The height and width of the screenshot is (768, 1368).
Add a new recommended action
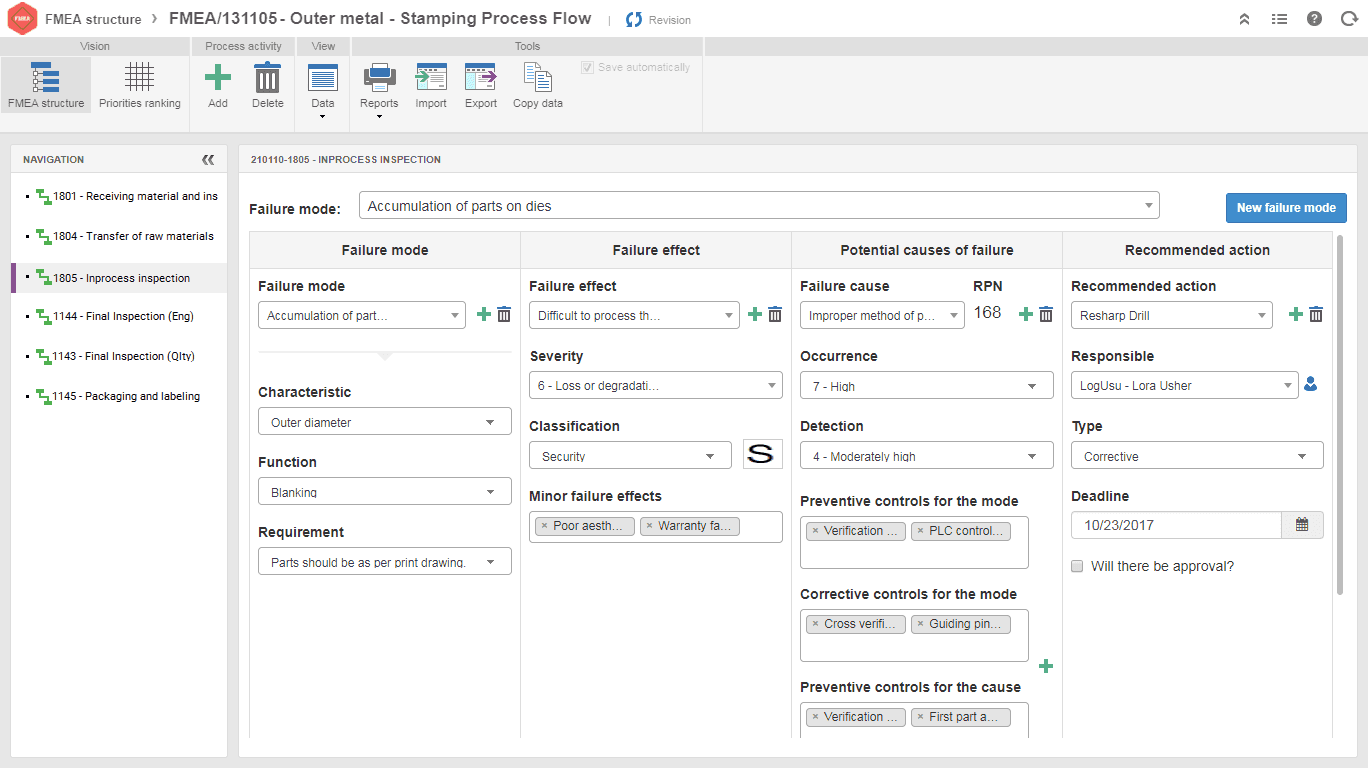pyautogui.click(x=1296, y=315)
